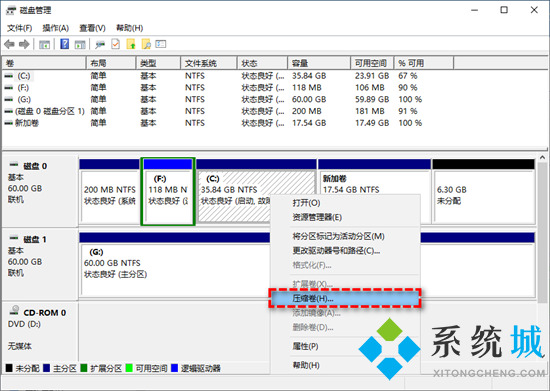Click the scroll-up arrow of the disk graphic pane
The height and width of the screenshot is (391, 550).
click(542, 158)
